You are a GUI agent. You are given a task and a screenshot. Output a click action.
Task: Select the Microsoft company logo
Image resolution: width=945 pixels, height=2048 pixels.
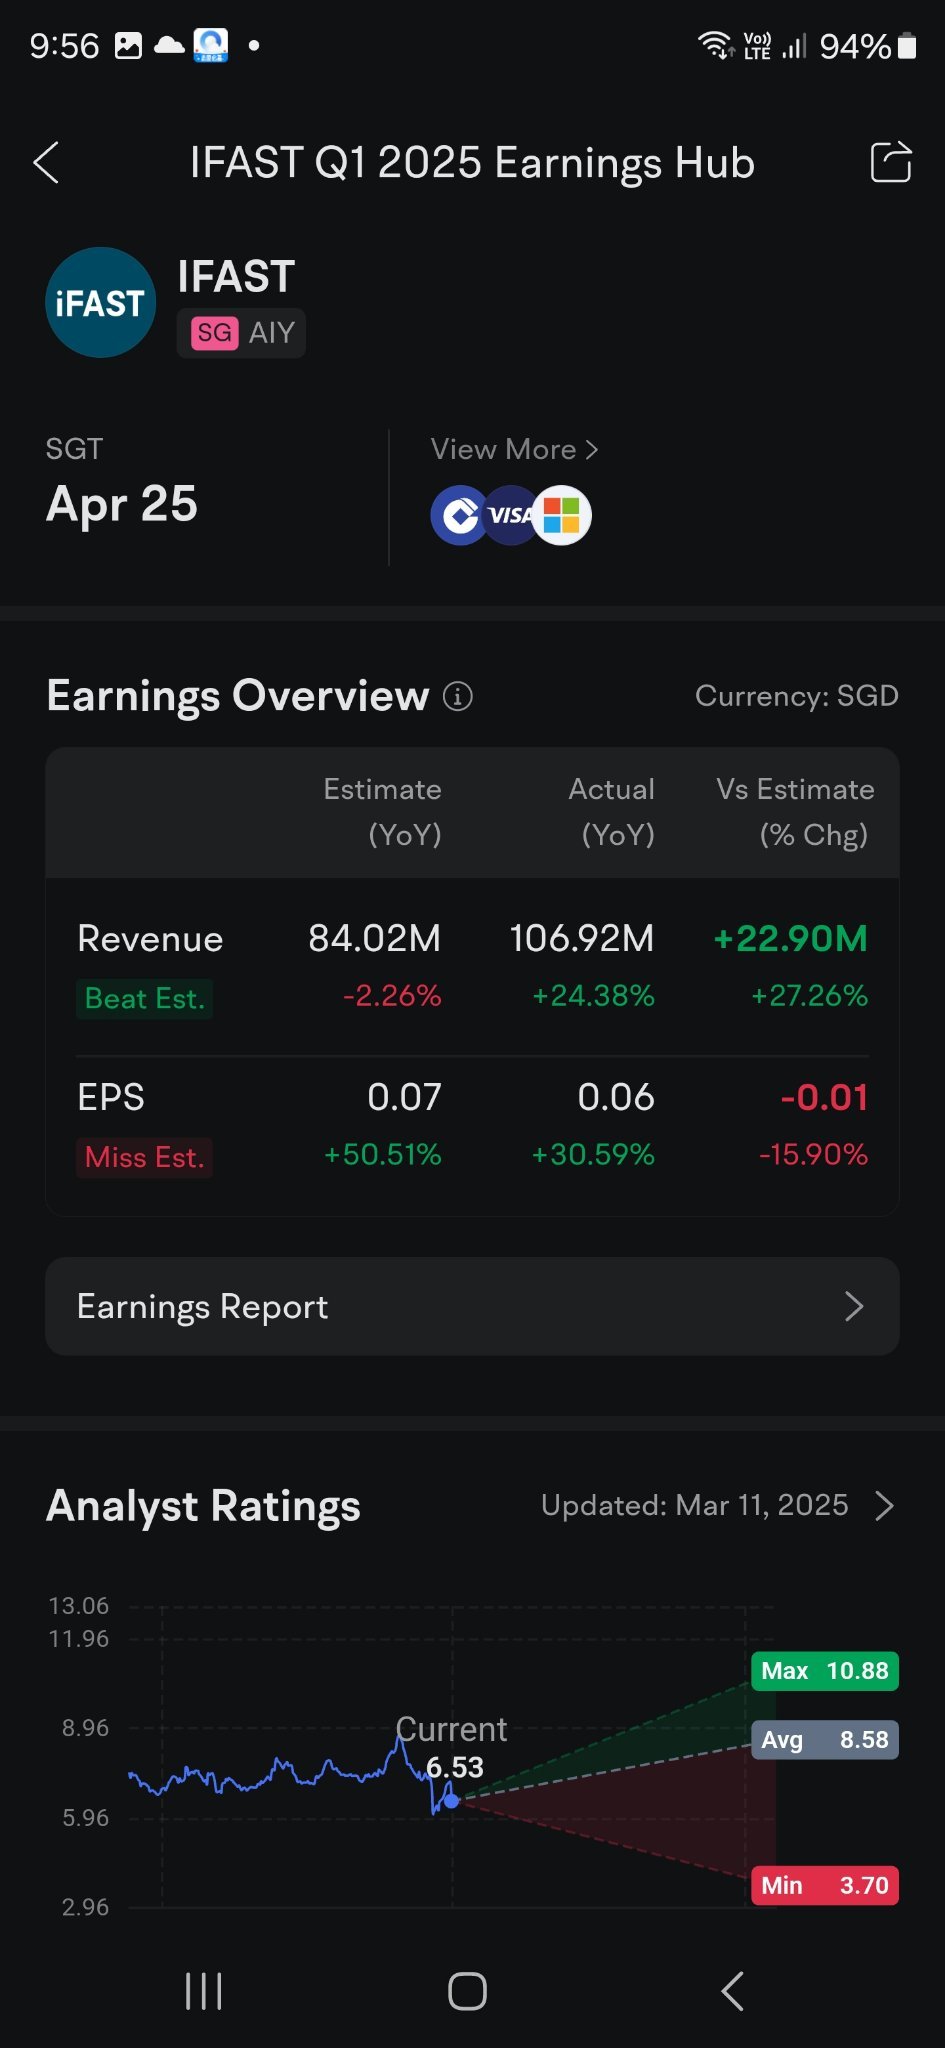coord(562,516)
